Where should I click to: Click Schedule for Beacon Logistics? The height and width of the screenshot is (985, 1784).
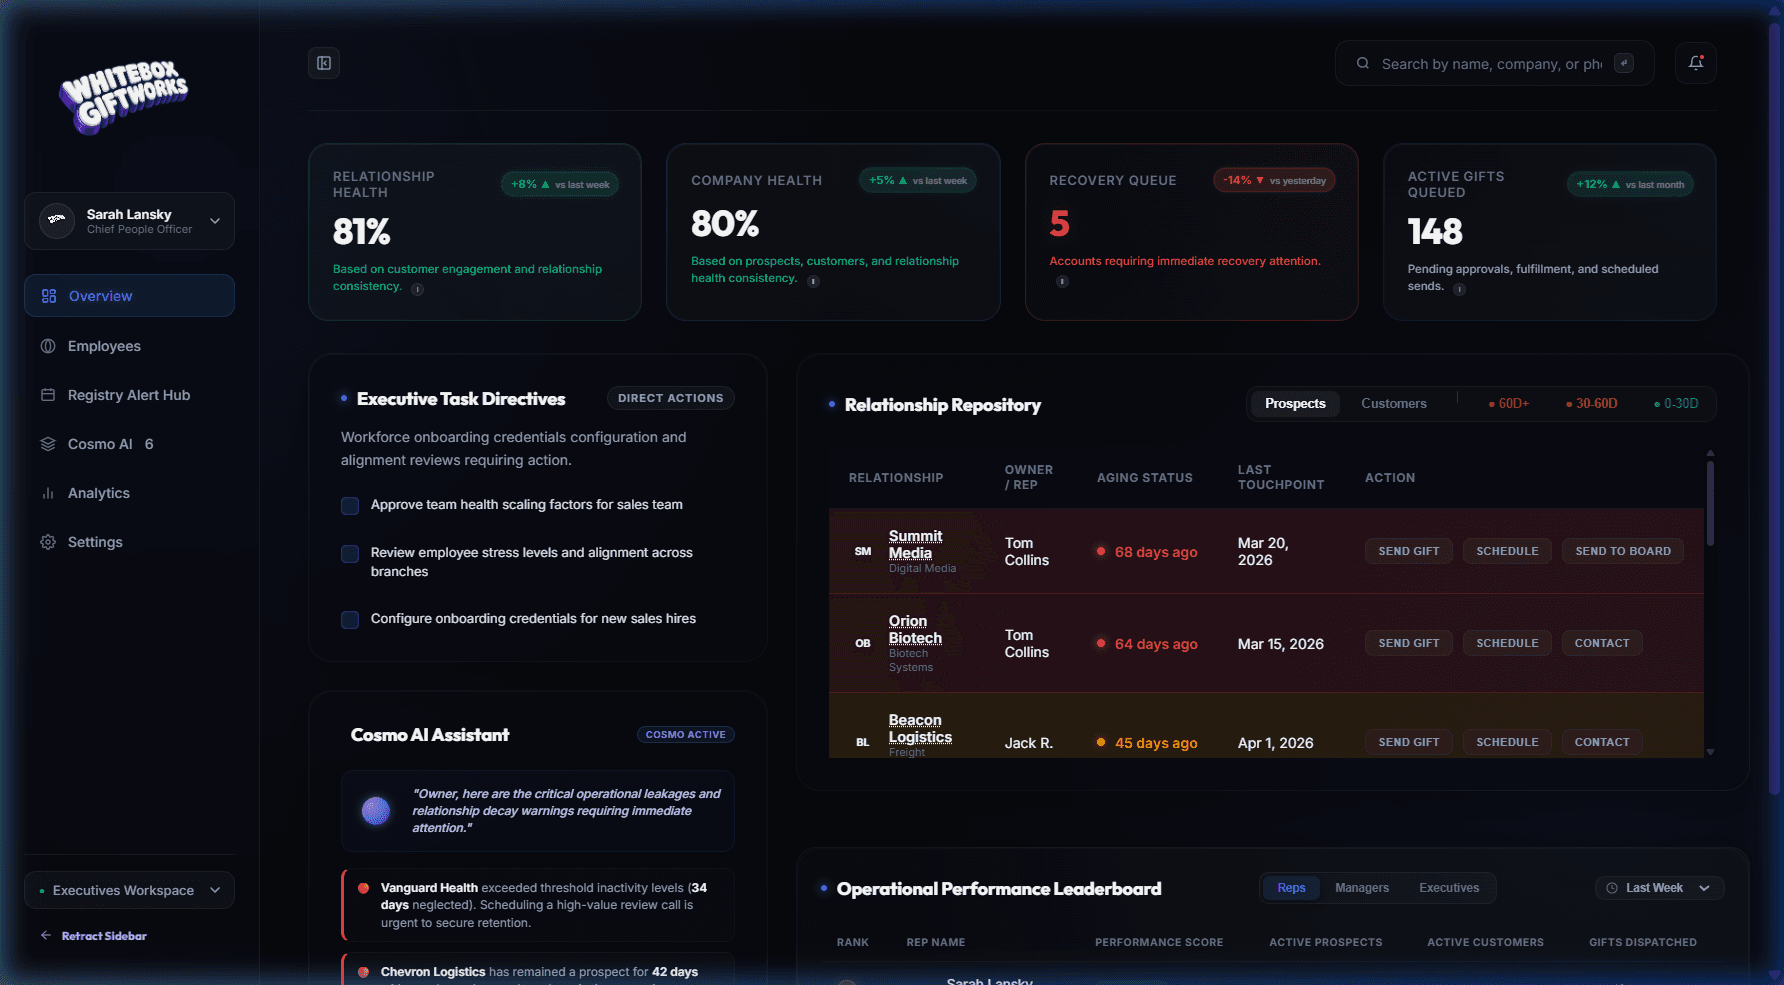point(1508,742)
